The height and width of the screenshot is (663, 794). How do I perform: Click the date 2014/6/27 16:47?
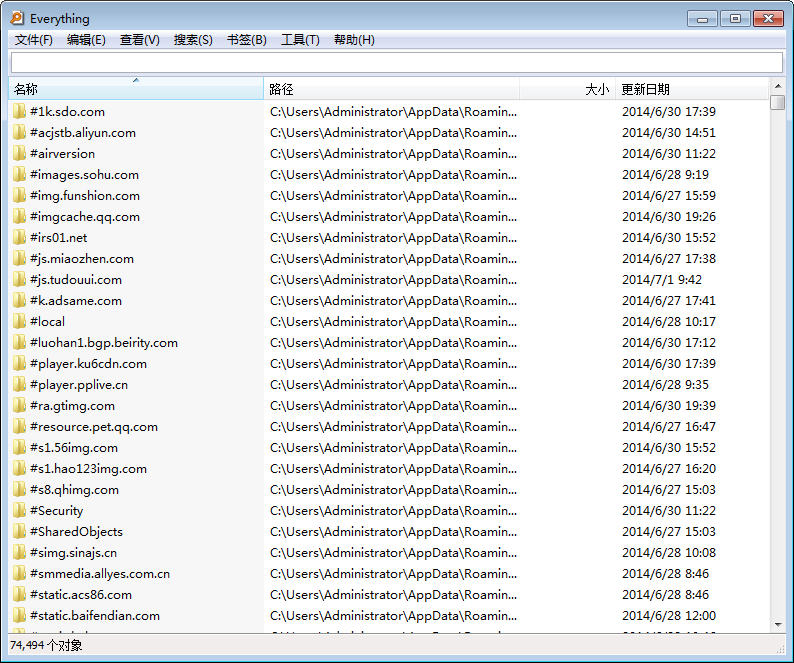tap(669, 427)
